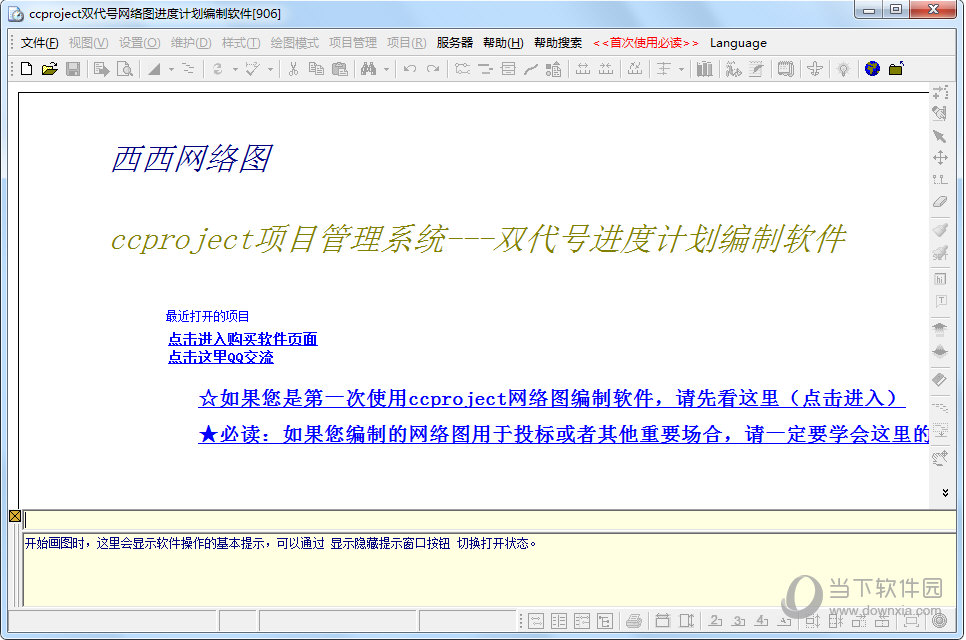Click the number 3 icon in bottom toolbar
This screenshot has height=640, width=966.
[739, 621]
